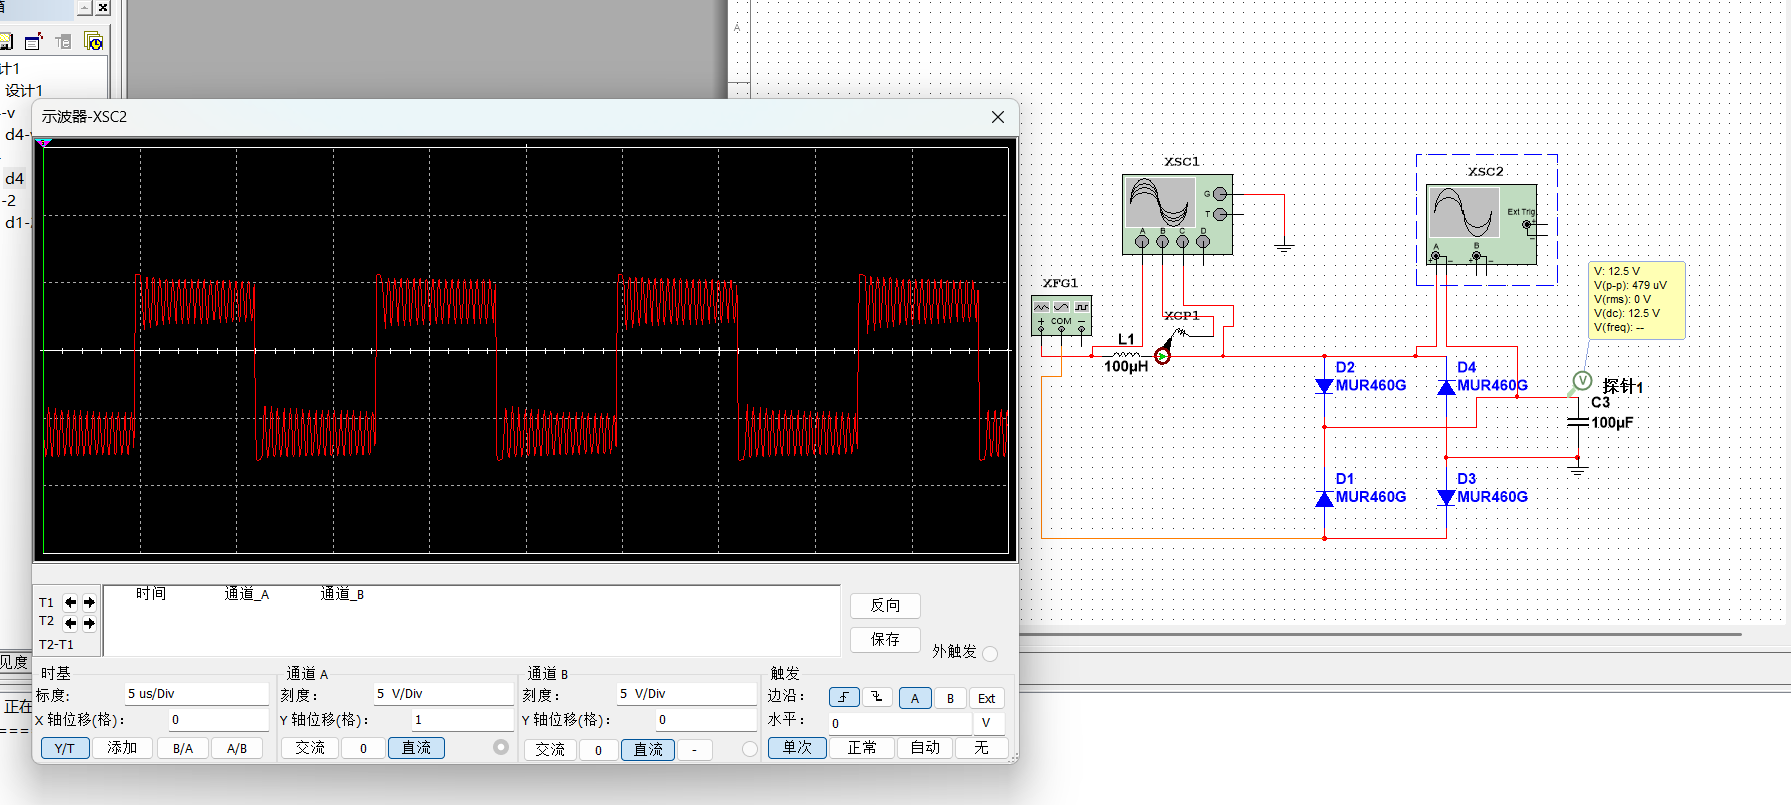The height and width of the screenshot is (805, 1791).
Task: Click the XSC2 oscilloscope instrument on schematic
Action: pos(1481,225)
